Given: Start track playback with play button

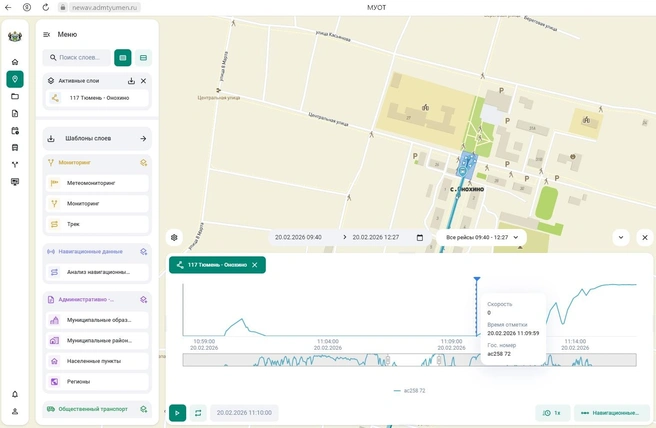Looking at the screenshot, I should 177,413.
